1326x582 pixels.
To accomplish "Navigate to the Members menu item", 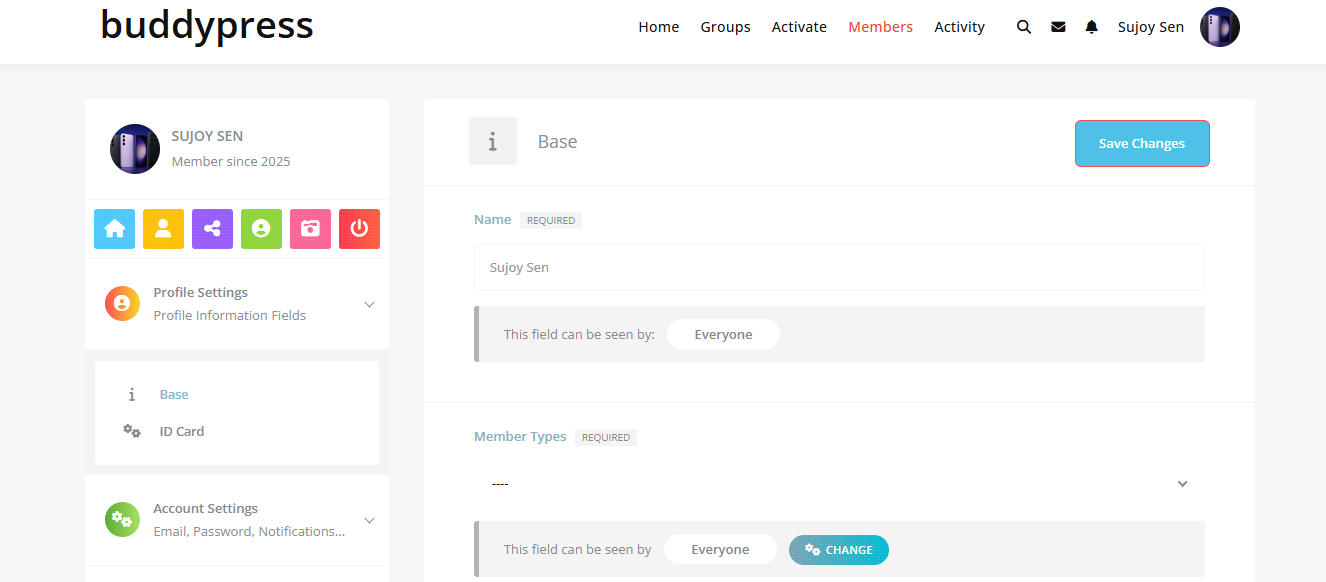I will click(880, 27).
